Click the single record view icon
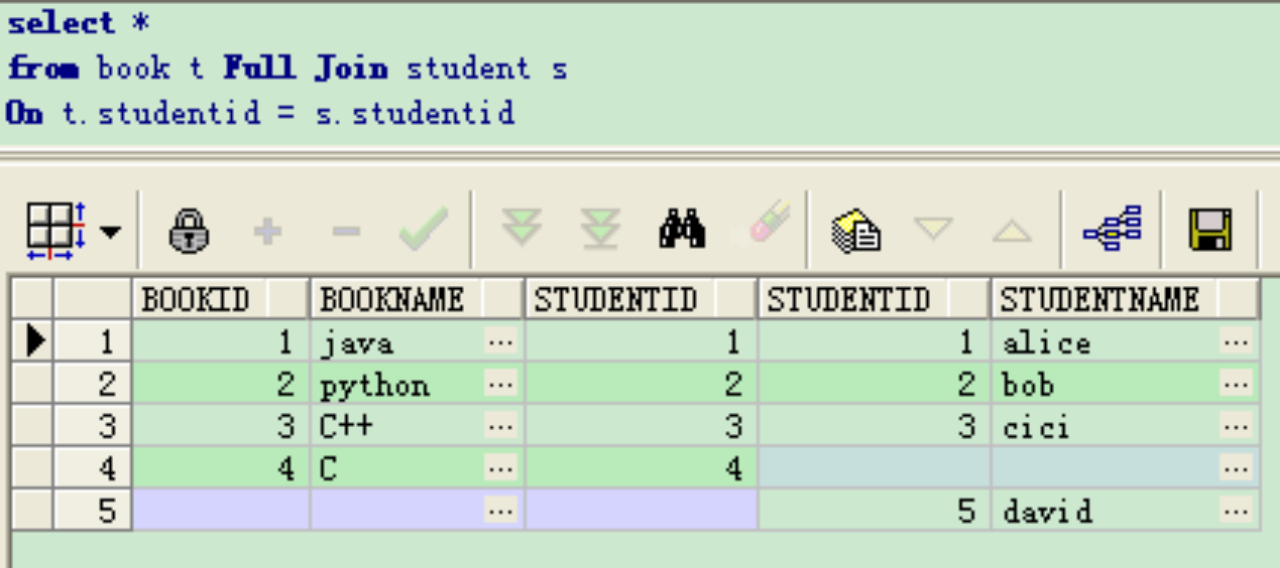Image resolution: width=1280 pixels, height=568 pixels. (x=856, y=230)
